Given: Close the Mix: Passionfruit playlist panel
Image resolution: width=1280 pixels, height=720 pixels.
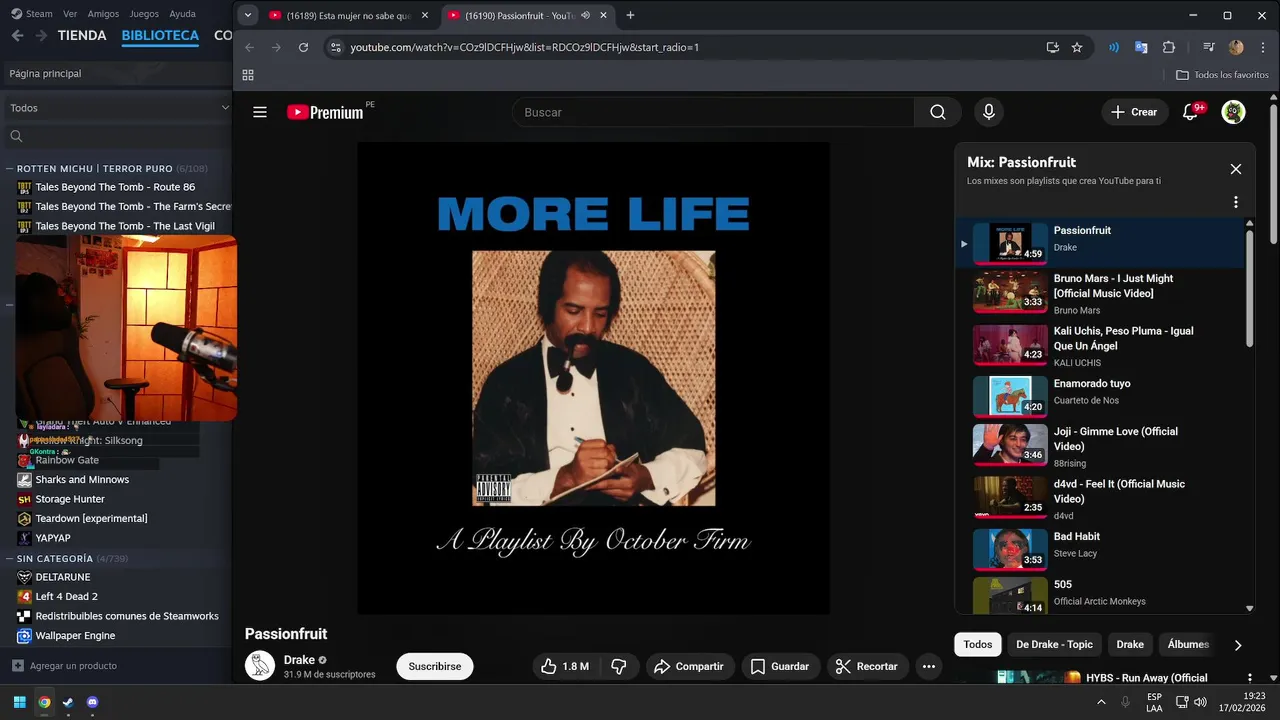Looking at the screenshot, I should [x=1236, y=169].
